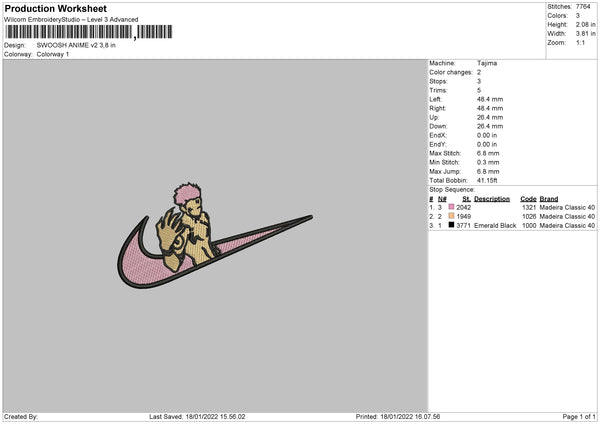The height and width of the screenshot is (424, 600).
Task: Click the stitch count 1949 in row 2
Action: (x=464, y=217)
